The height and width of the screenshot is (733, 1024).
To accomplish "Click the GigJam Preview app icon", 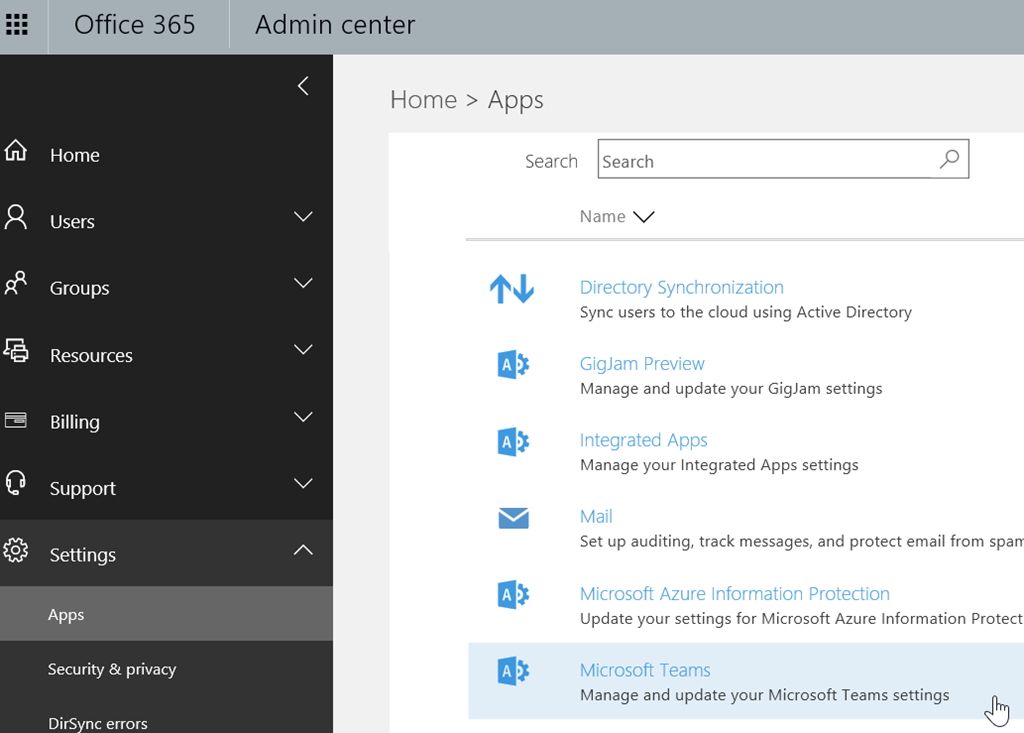I will pos(513,365).
